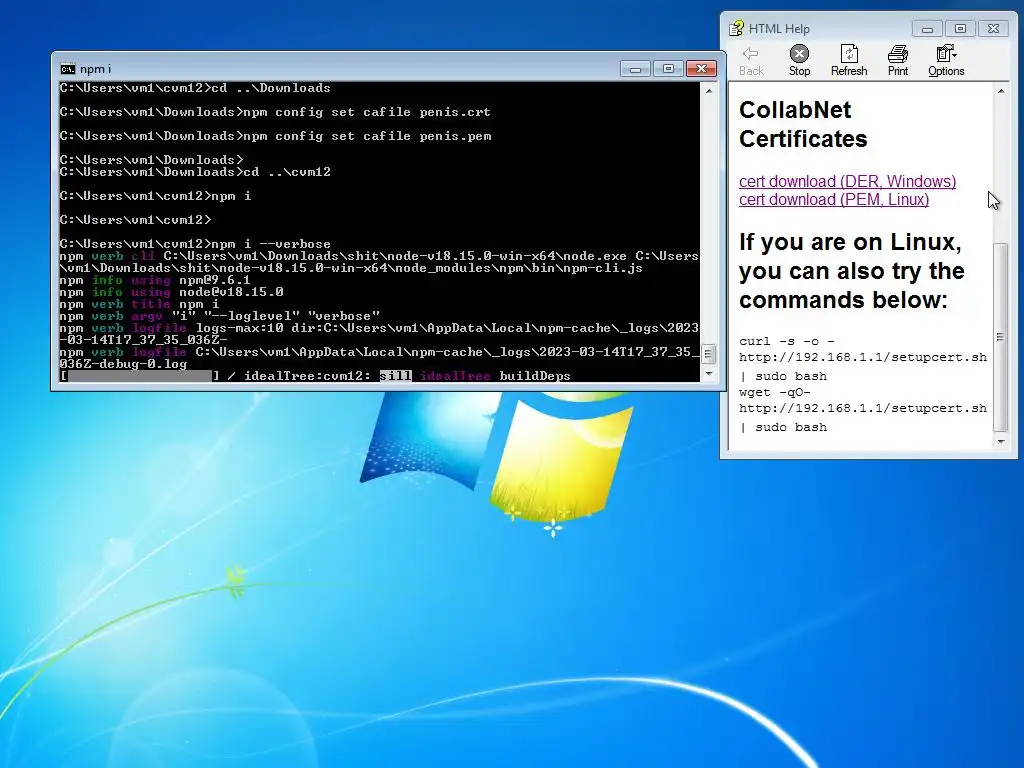Print the HTML Help page
Image resolution: width=1024 pixels, height=768 pixels.
(898, 61)
